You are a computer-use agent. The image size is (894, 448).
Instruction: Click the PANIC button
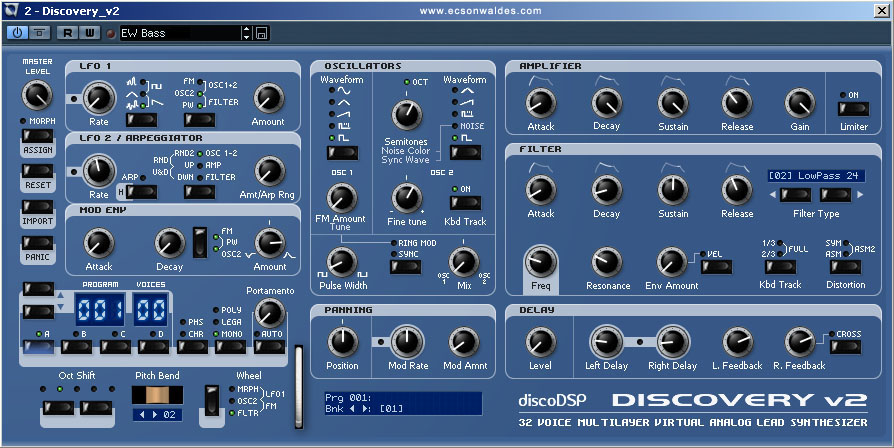tap(37, 243)
